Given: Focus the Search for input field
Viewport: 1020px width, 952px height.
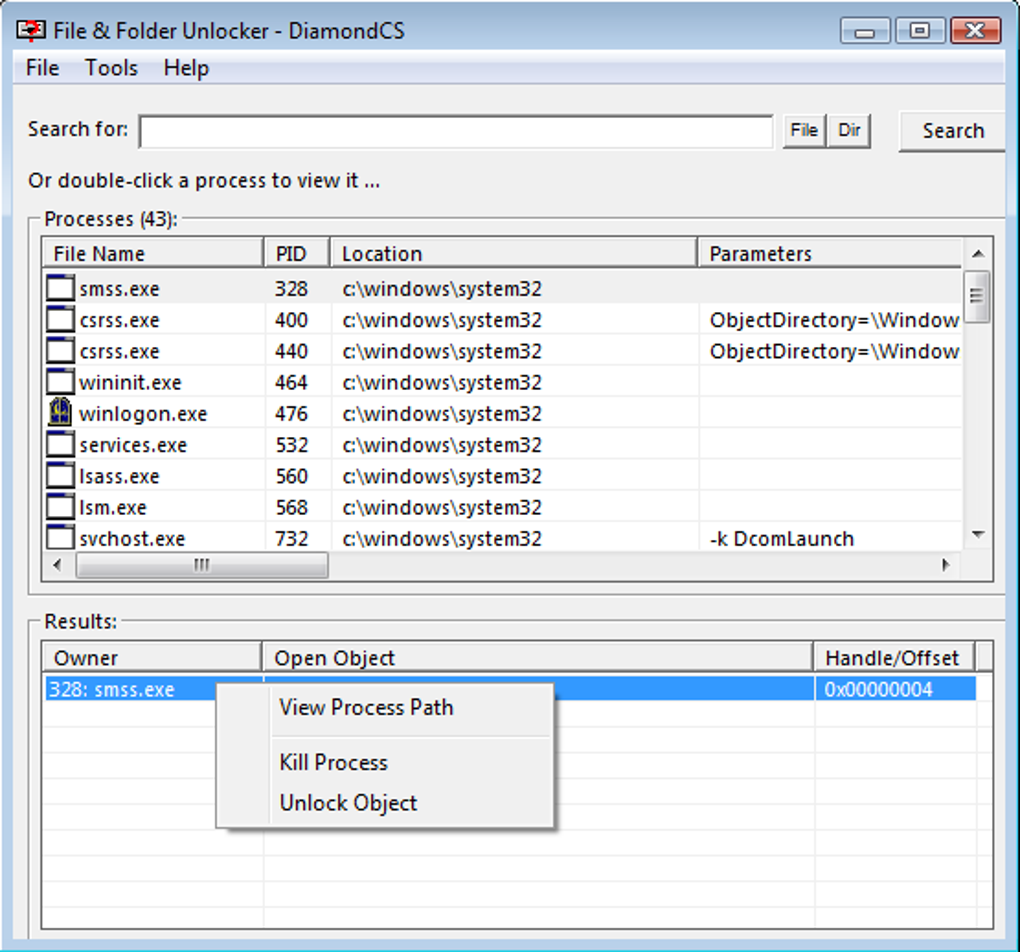Looking at the screenshot, I should coord(456,131).
